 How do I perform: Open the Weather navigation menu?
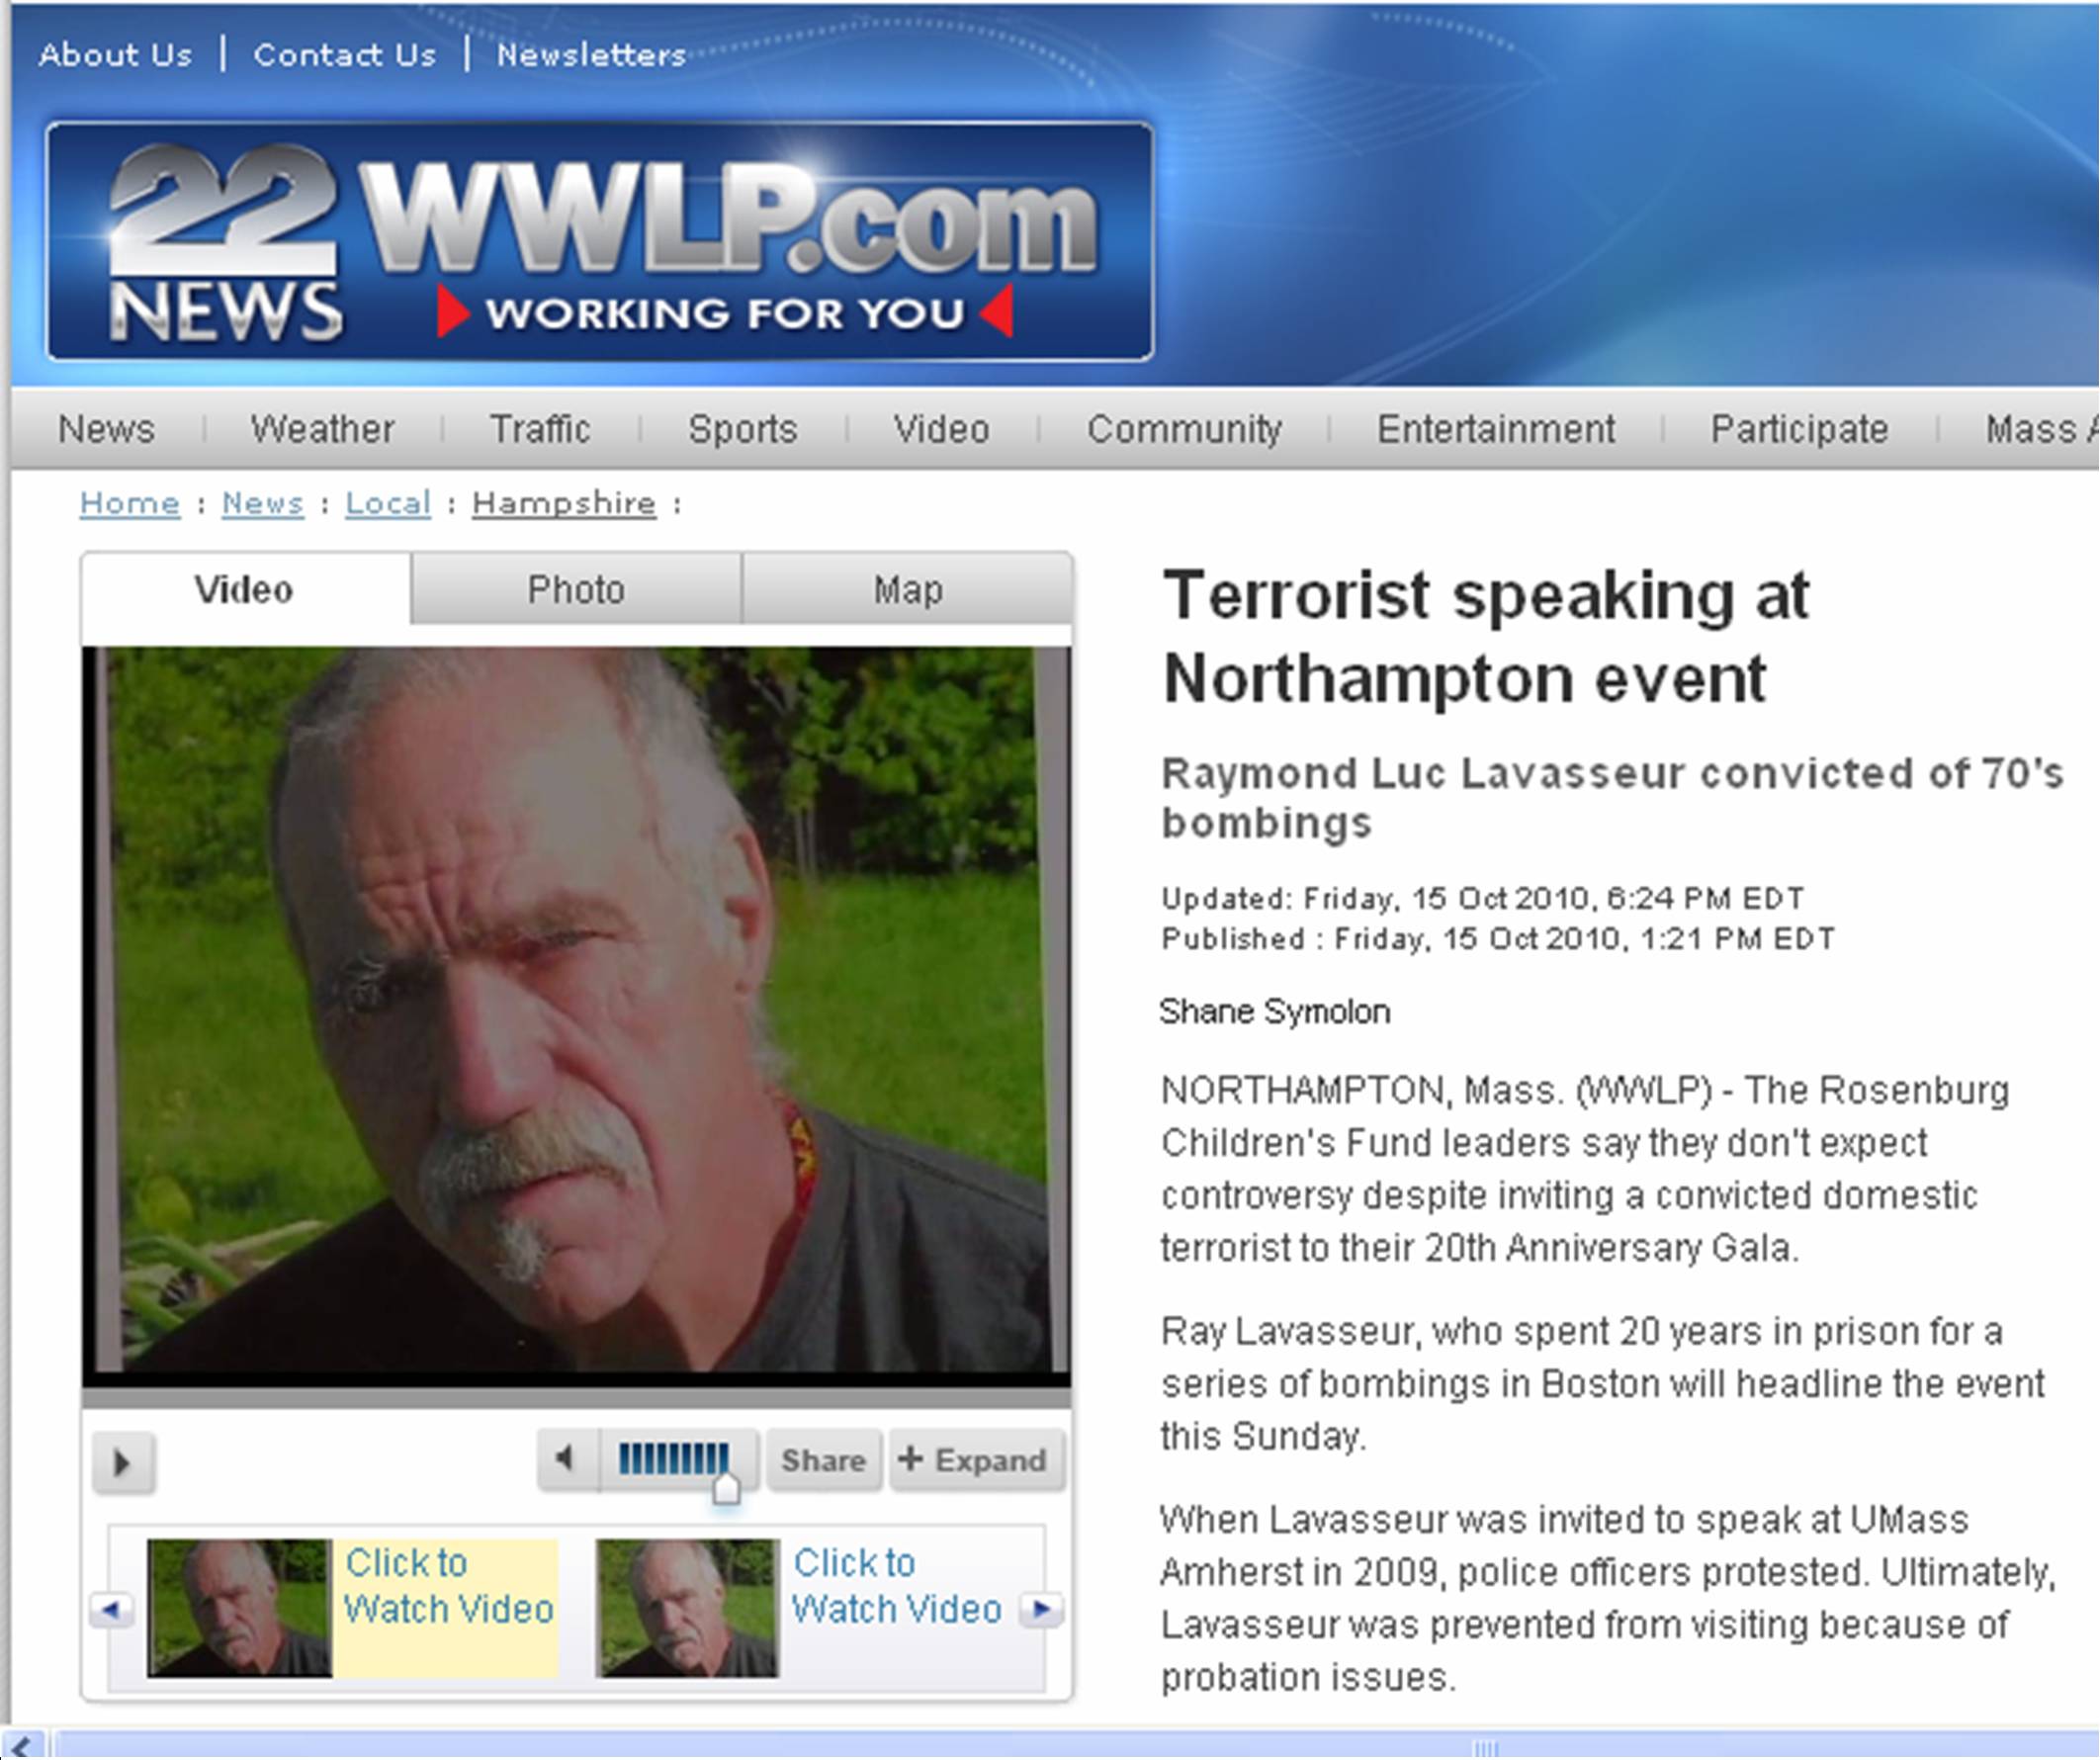(322, 429)
